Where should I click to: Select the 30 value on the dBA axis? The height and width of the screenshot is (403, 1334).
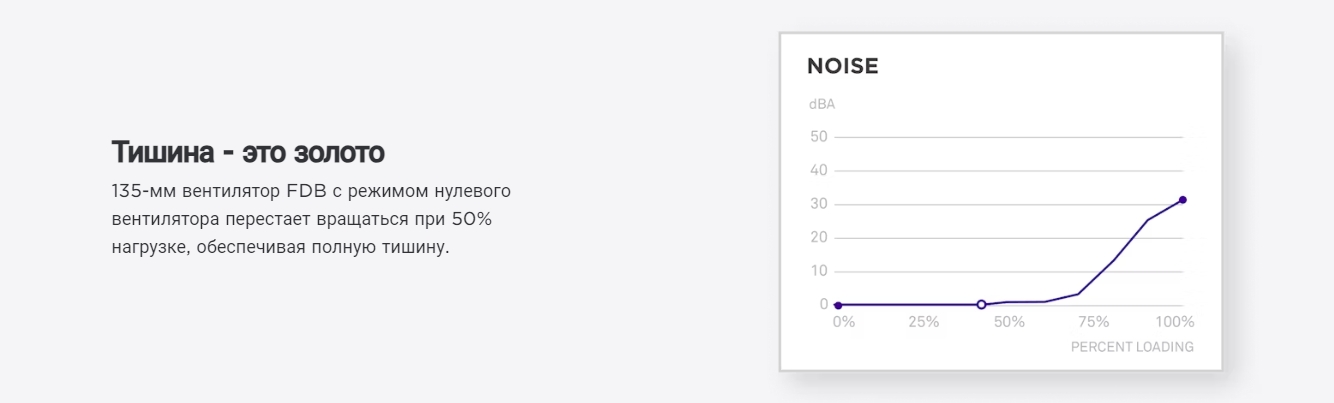click(819, 204)
